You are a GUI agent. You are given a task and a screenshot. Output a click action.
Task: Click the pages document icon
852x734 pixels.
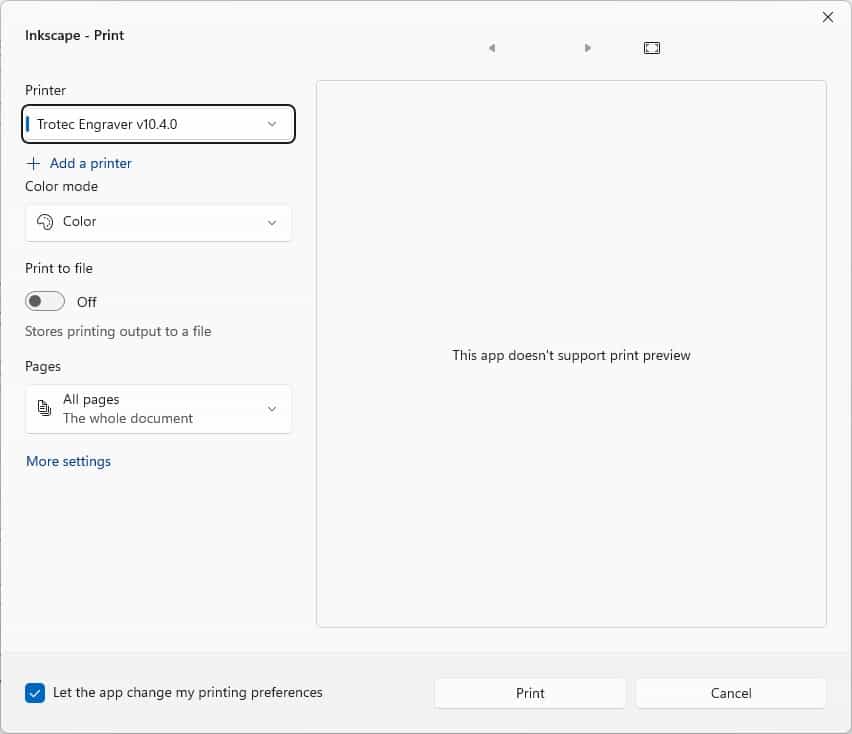[44, 407]
